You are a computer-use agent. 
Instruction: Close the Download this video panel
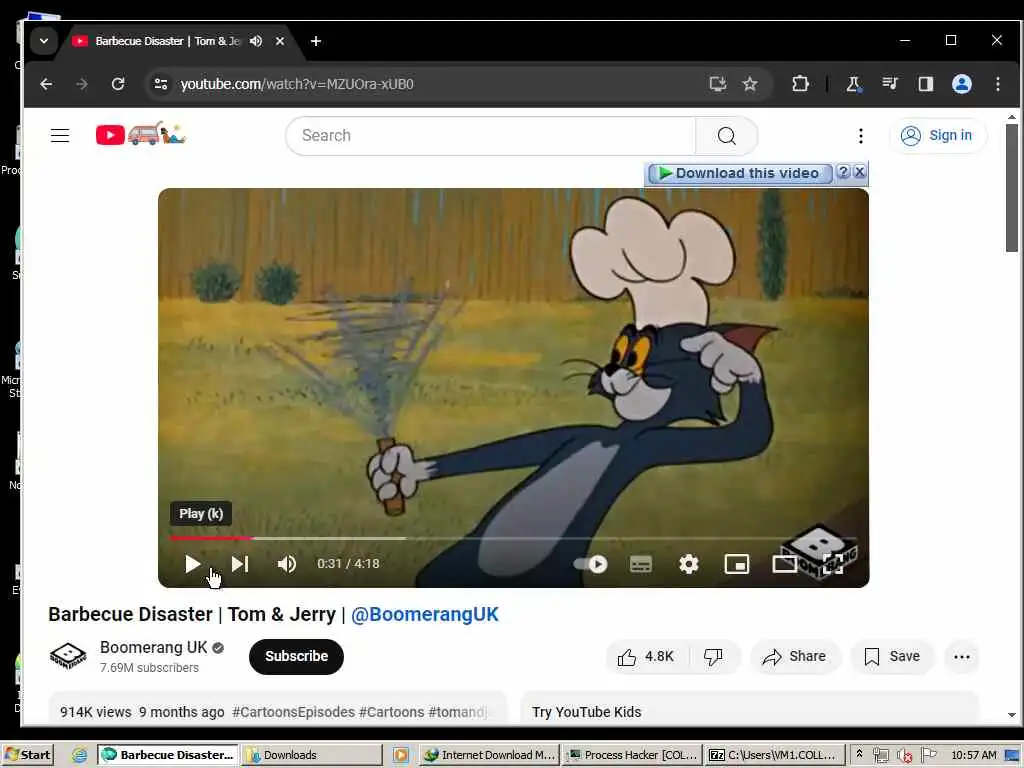pyautogui.click(x=860, y=172)
